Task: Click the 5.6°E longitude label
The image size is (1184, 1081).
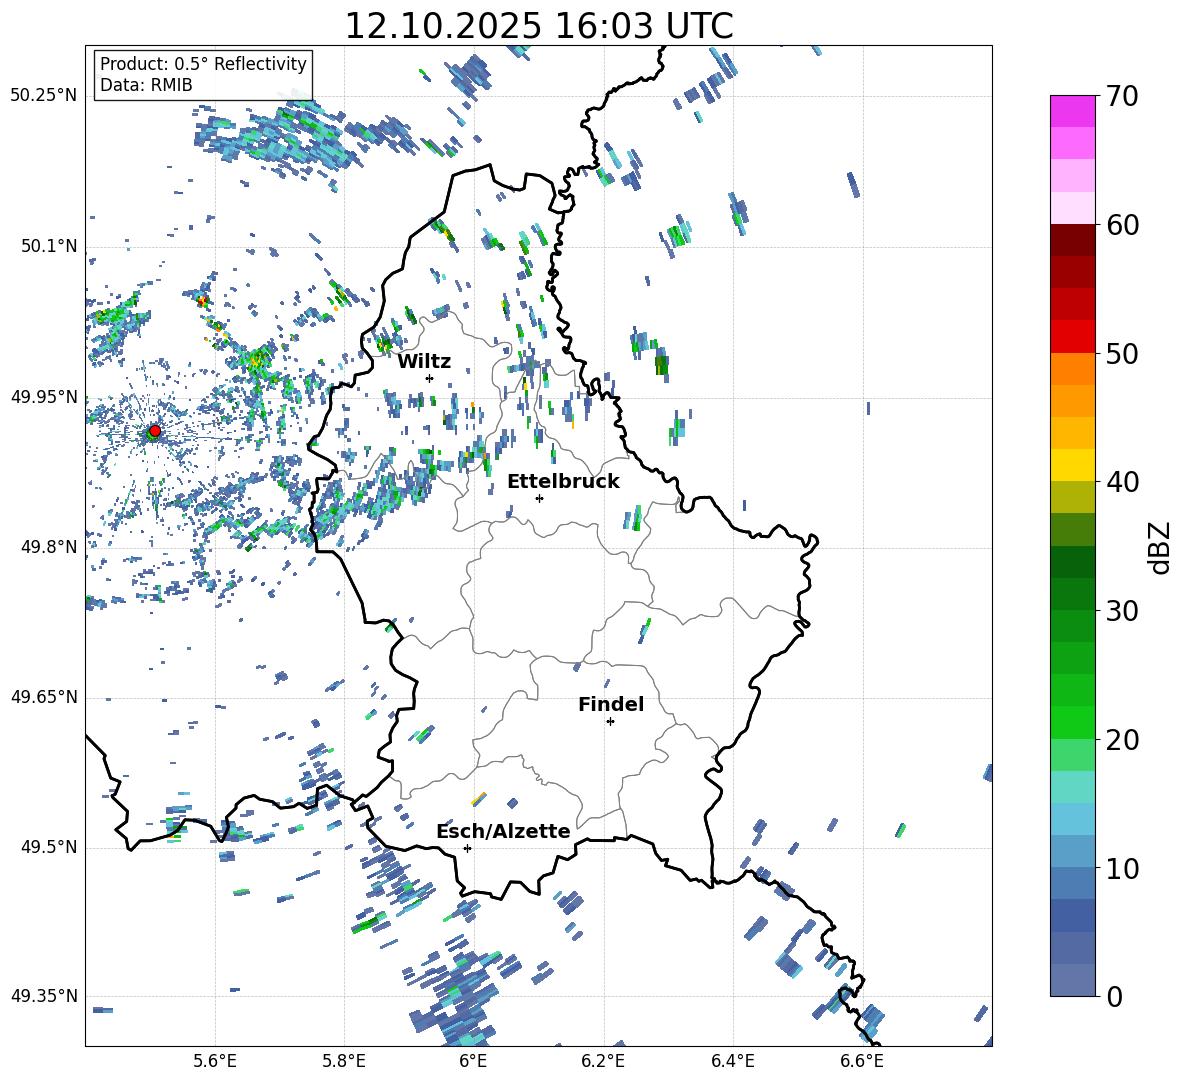Action: 215,1061
